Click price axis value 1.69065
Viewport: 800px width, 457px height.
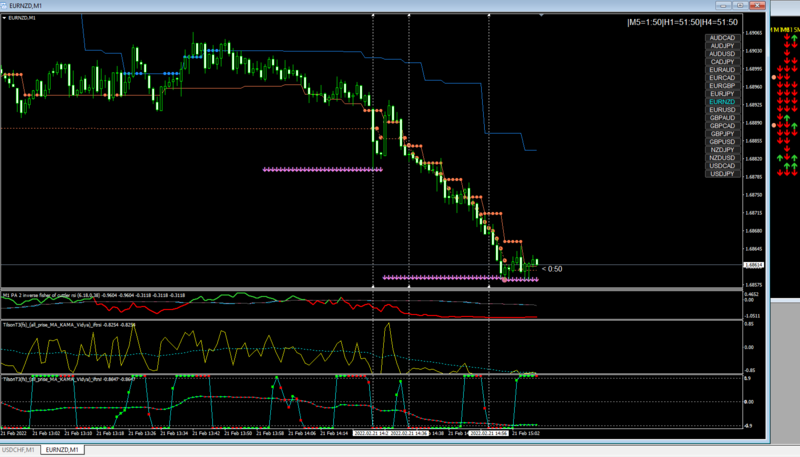pyautogui.click(x=754, y=33)
